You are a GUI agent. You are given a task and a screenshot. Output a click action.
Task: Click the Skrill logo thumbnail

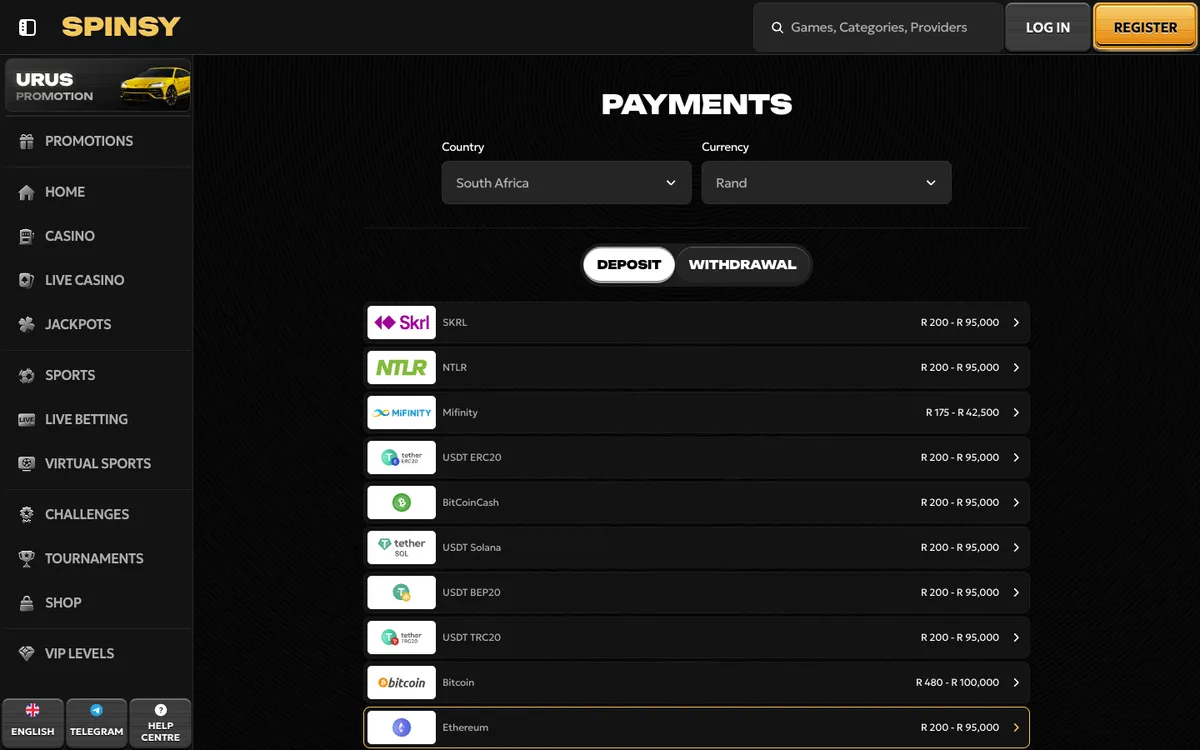pyautogui.click(x=401, y=323)
